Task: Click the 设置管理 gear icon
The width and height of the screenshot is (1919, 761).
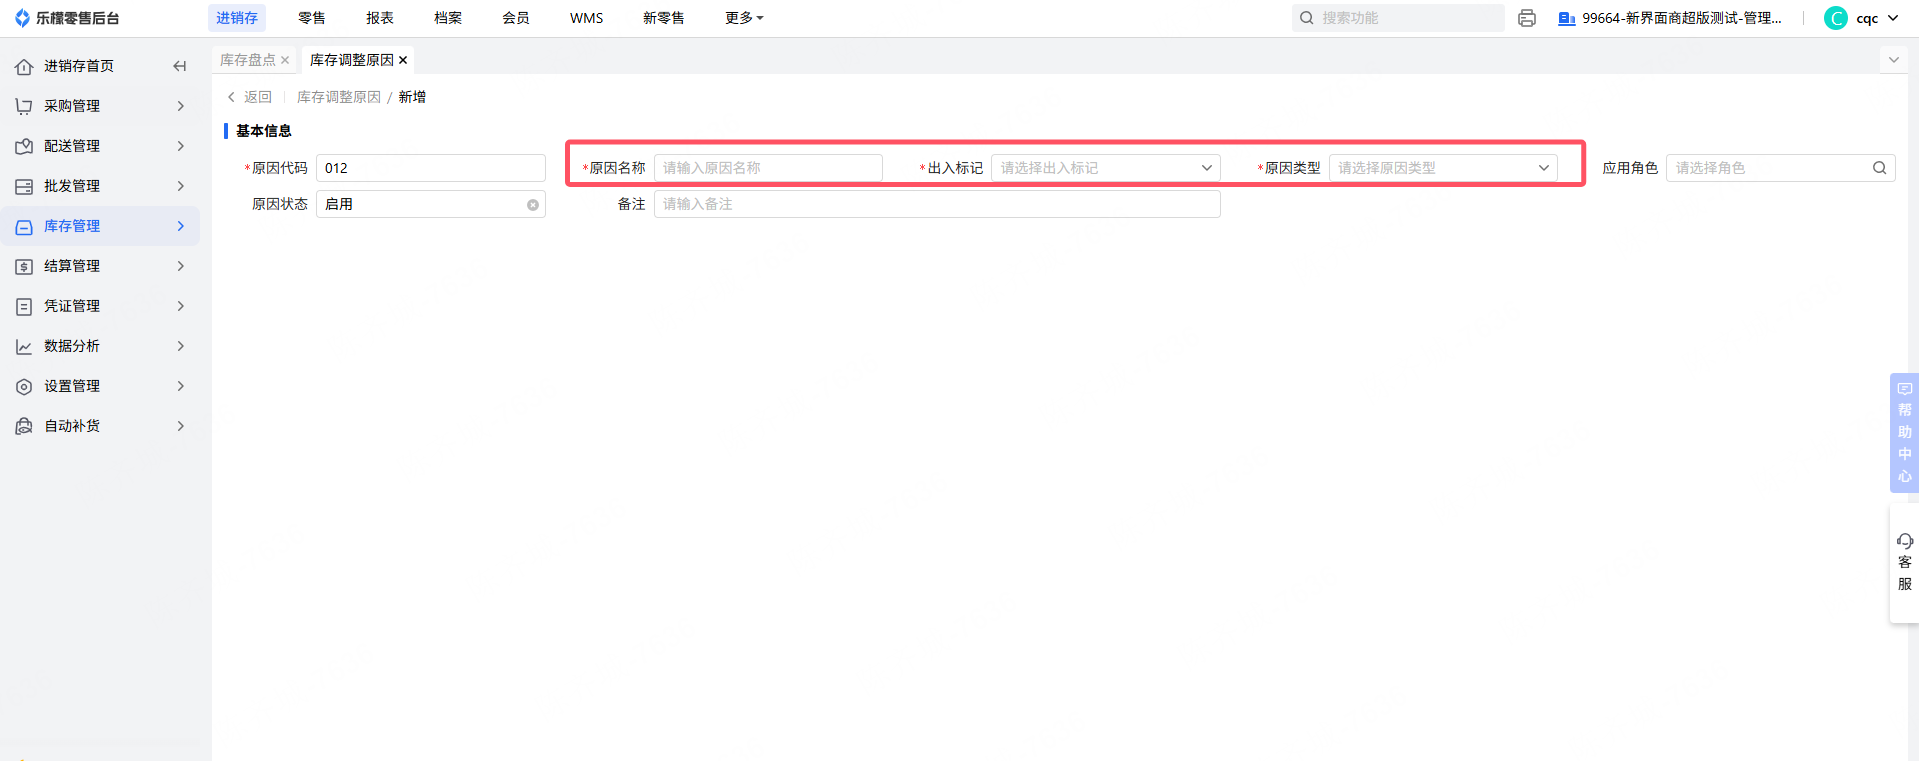Action: (24, 386)
